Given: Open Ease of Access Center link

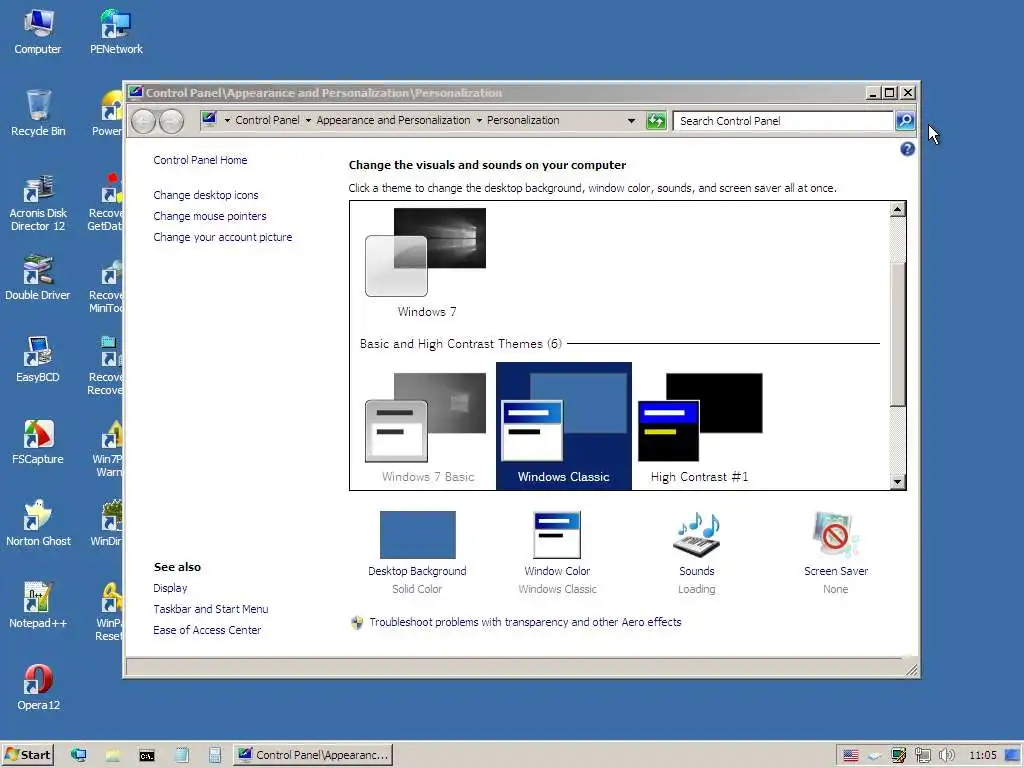Looking at the screenshot, I should (x=207, y=630).
